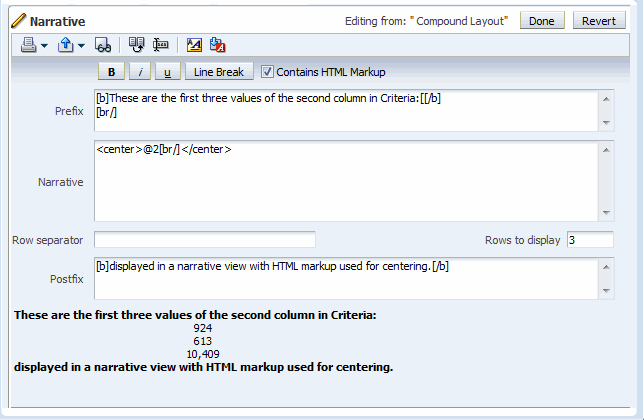The width and height of the screenshot is (644, 420).
Task: Click the print icon in the toolbar
Action: 28,45
